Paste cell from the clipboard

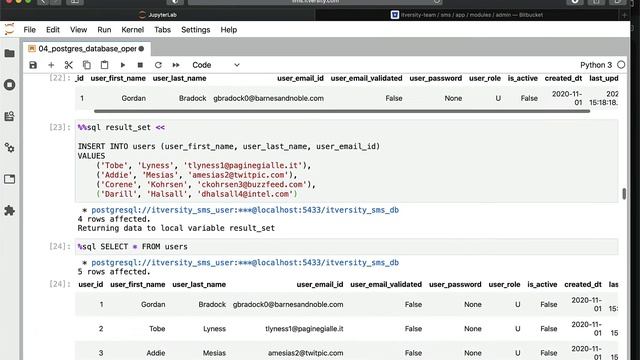[x=104, y=65]
